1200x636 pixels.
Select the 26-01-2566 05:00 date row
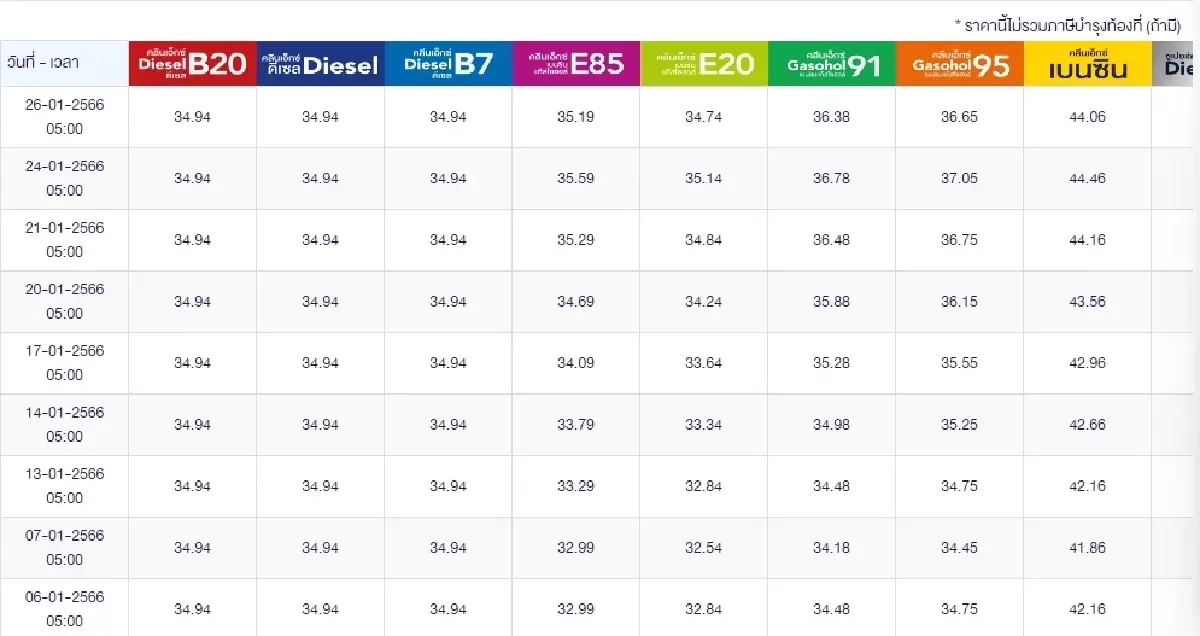click(x=64, y=117)
